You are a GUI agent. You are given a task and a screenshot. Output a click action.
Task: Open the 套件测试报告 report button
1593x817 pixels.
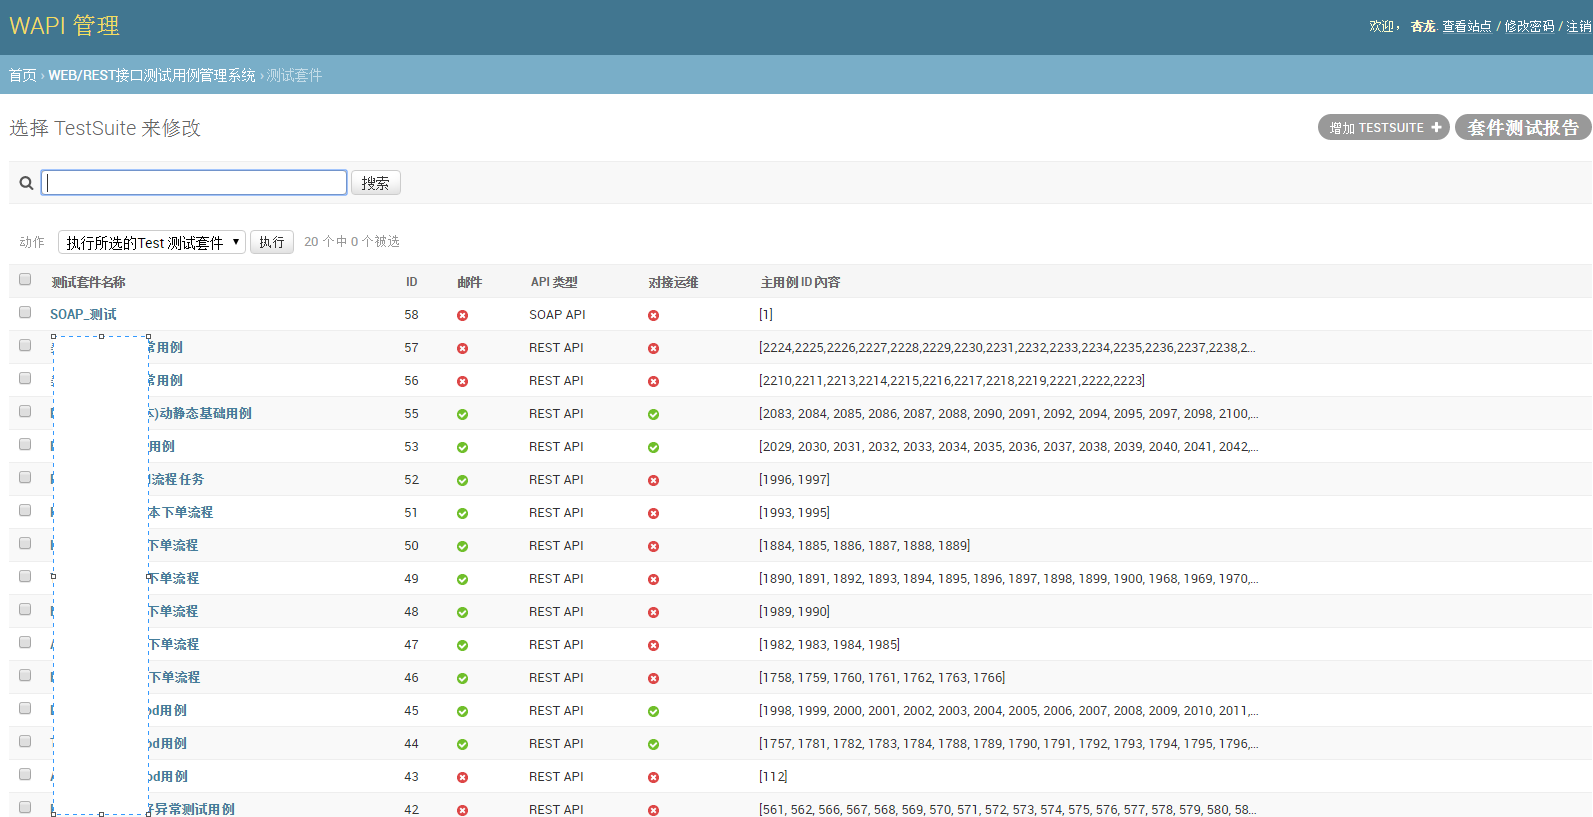tap(1523, 127)
